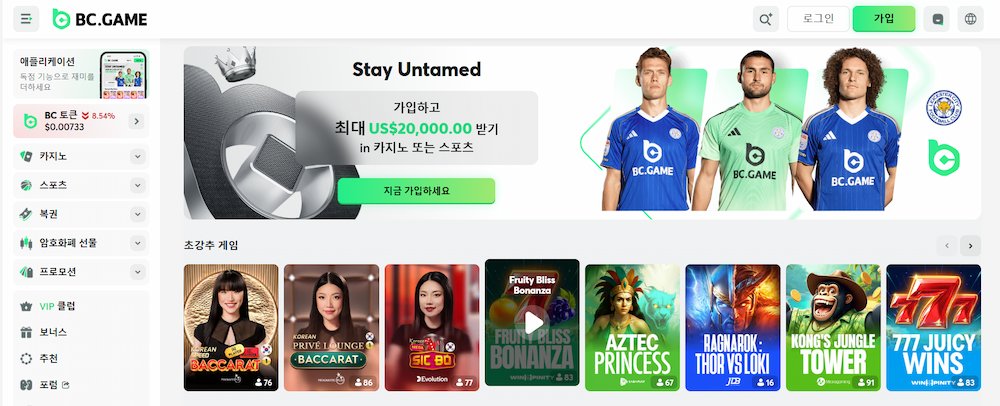The width and height of the screenshot is (1000, 406).
Task: Open the 추천 sidebar menu item
Action: (x=81, y=358)
